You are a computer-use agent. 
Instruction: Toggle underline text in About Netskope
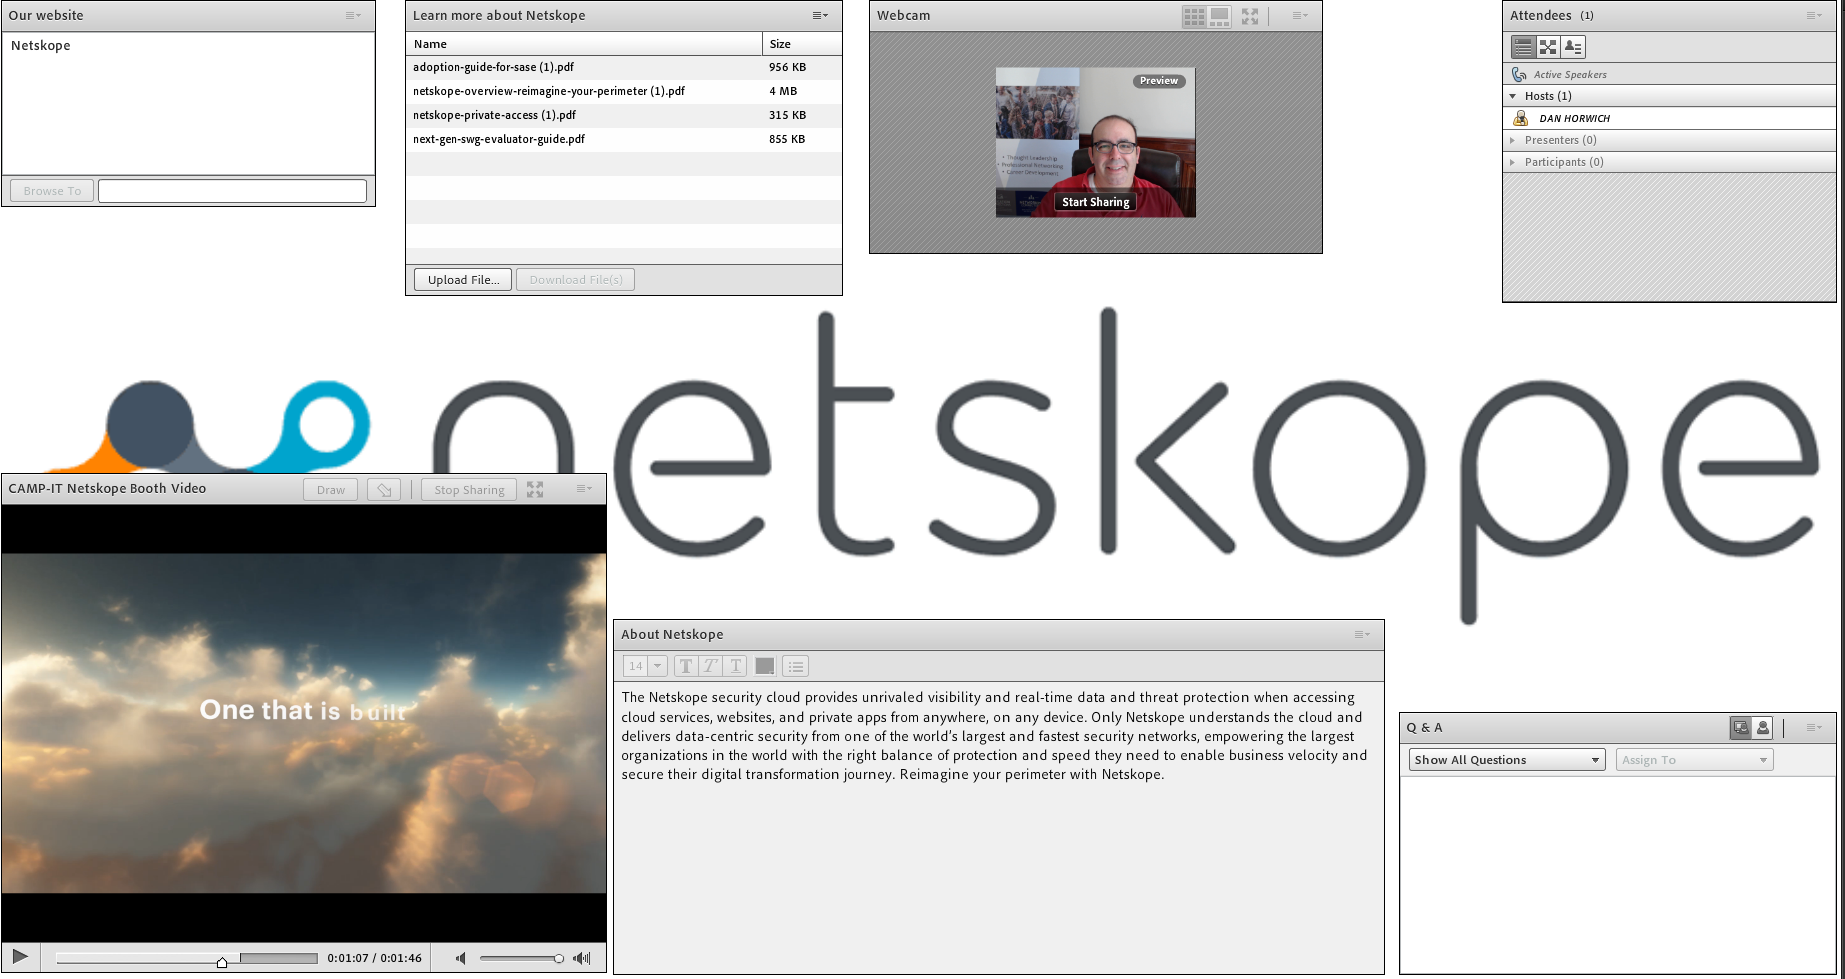tap(735, 666)
